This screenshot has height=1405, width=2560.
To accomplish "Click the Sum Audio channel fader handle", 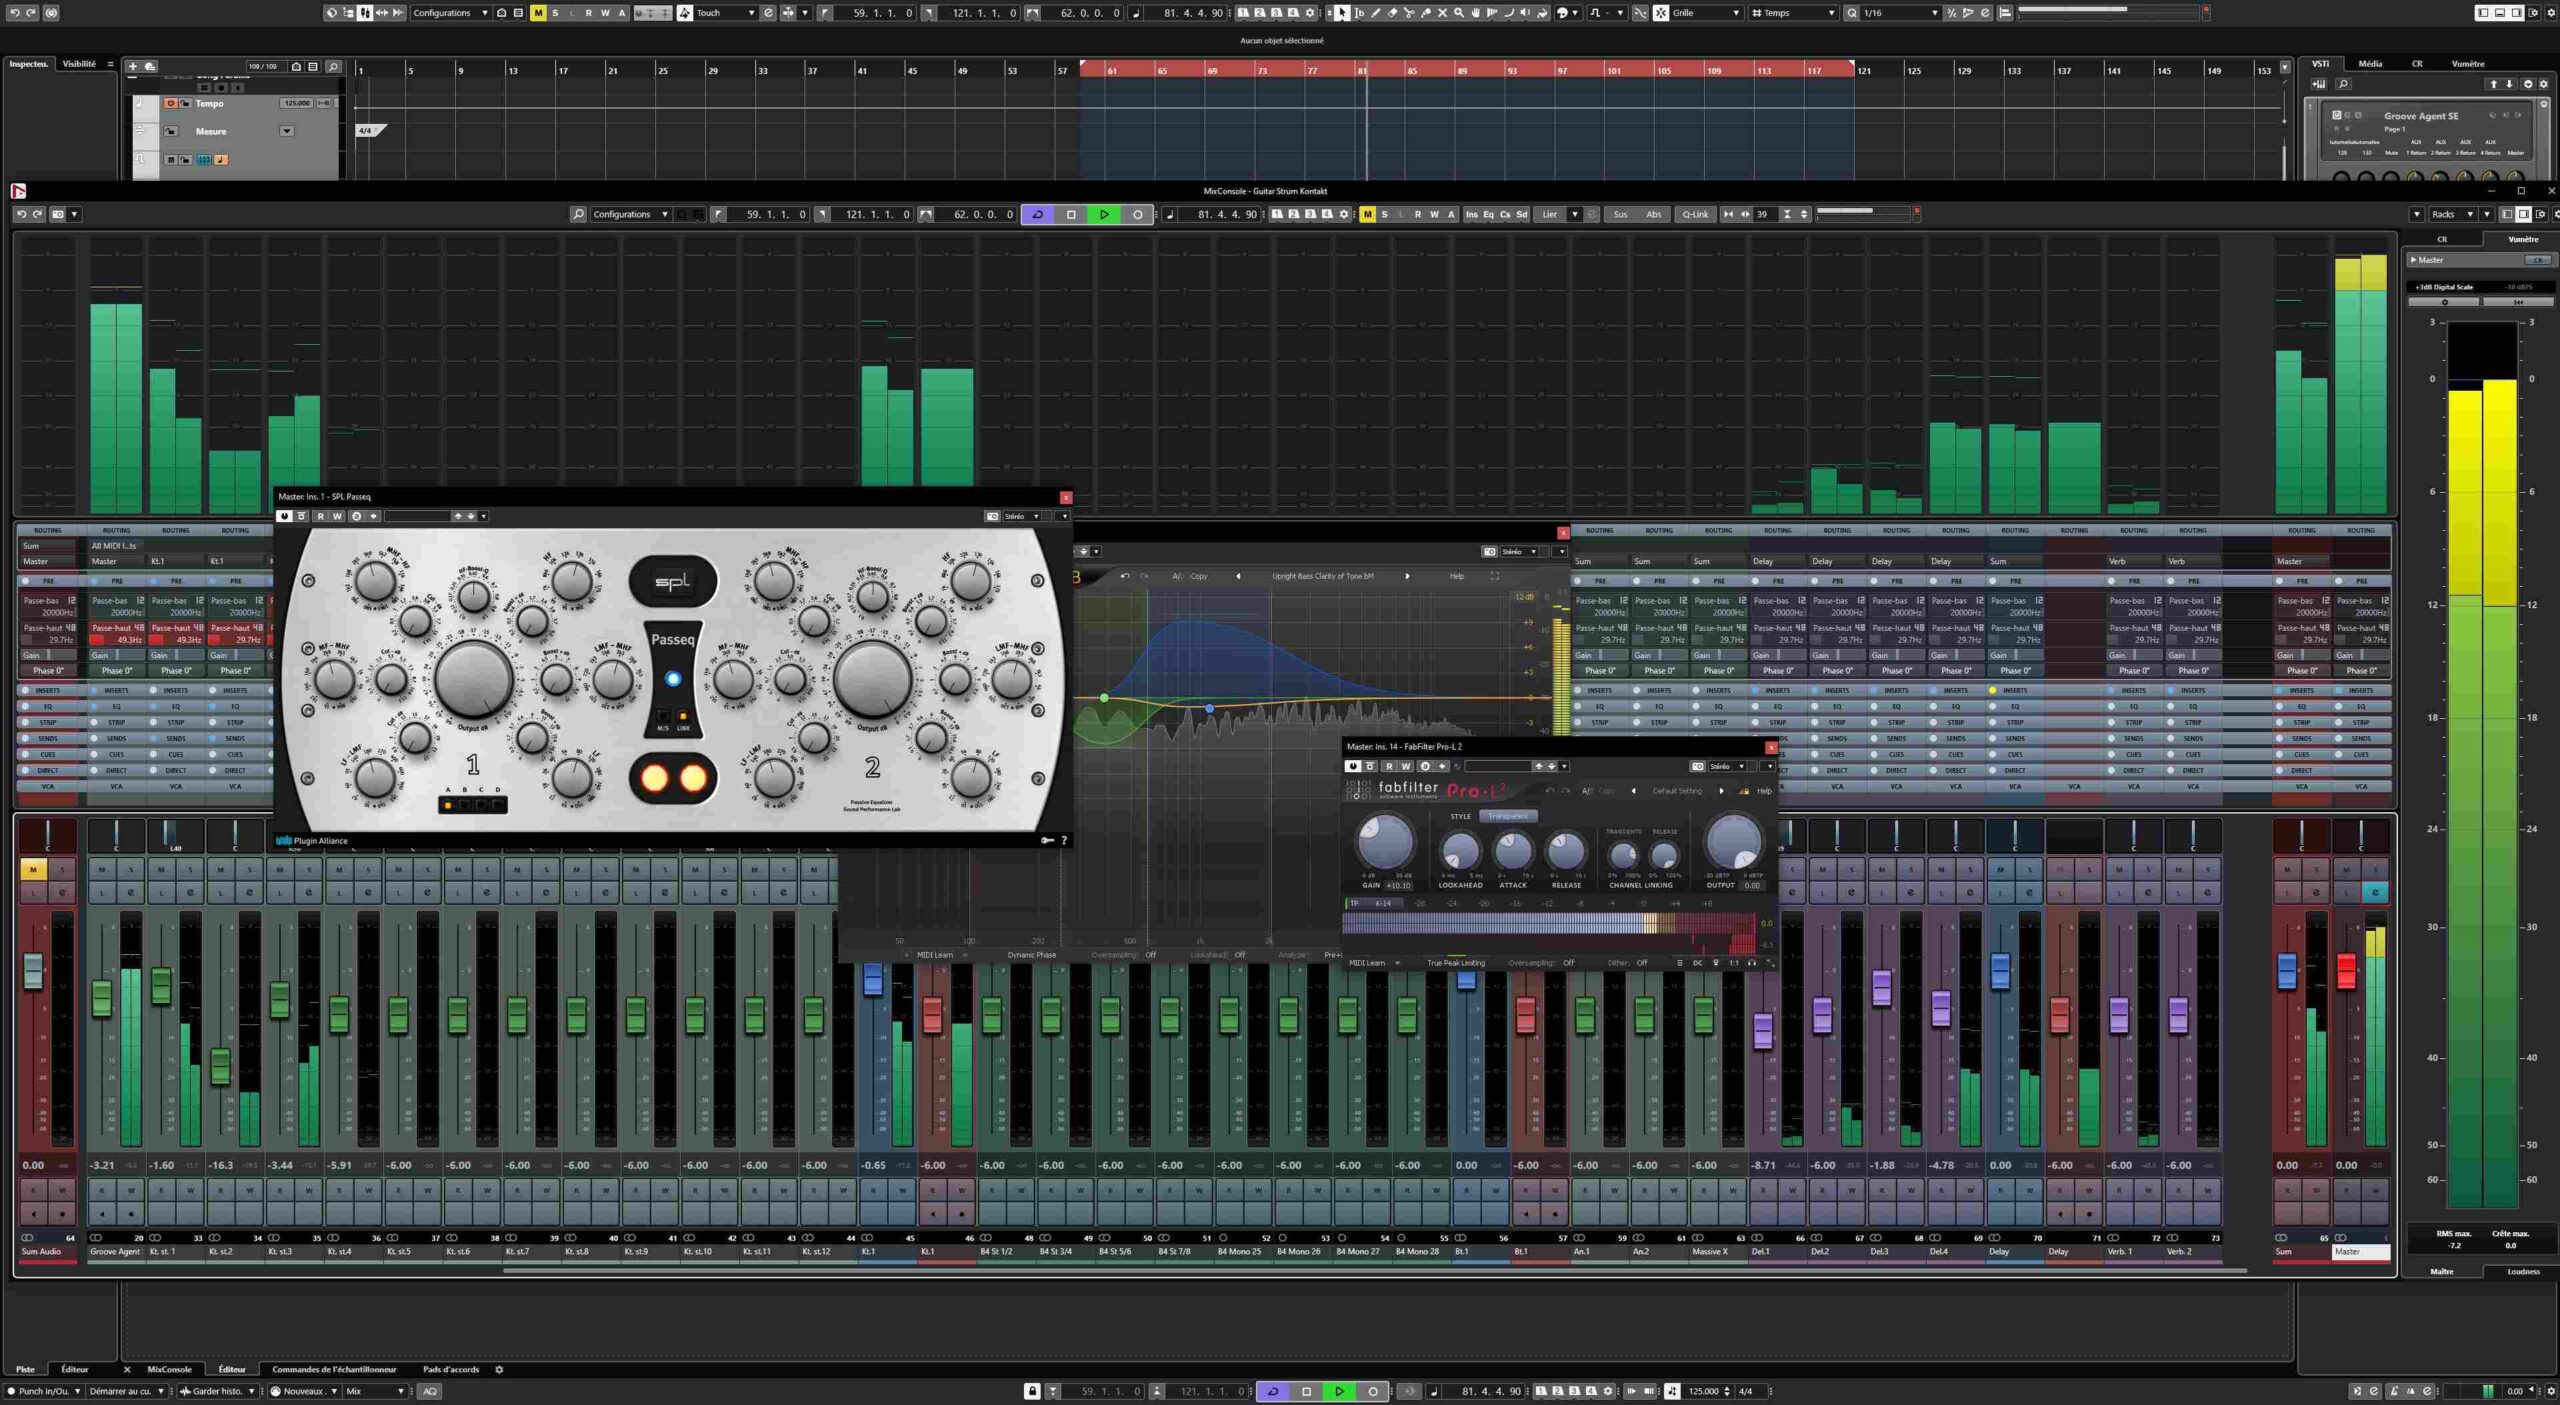I will (x=33, y=971).
